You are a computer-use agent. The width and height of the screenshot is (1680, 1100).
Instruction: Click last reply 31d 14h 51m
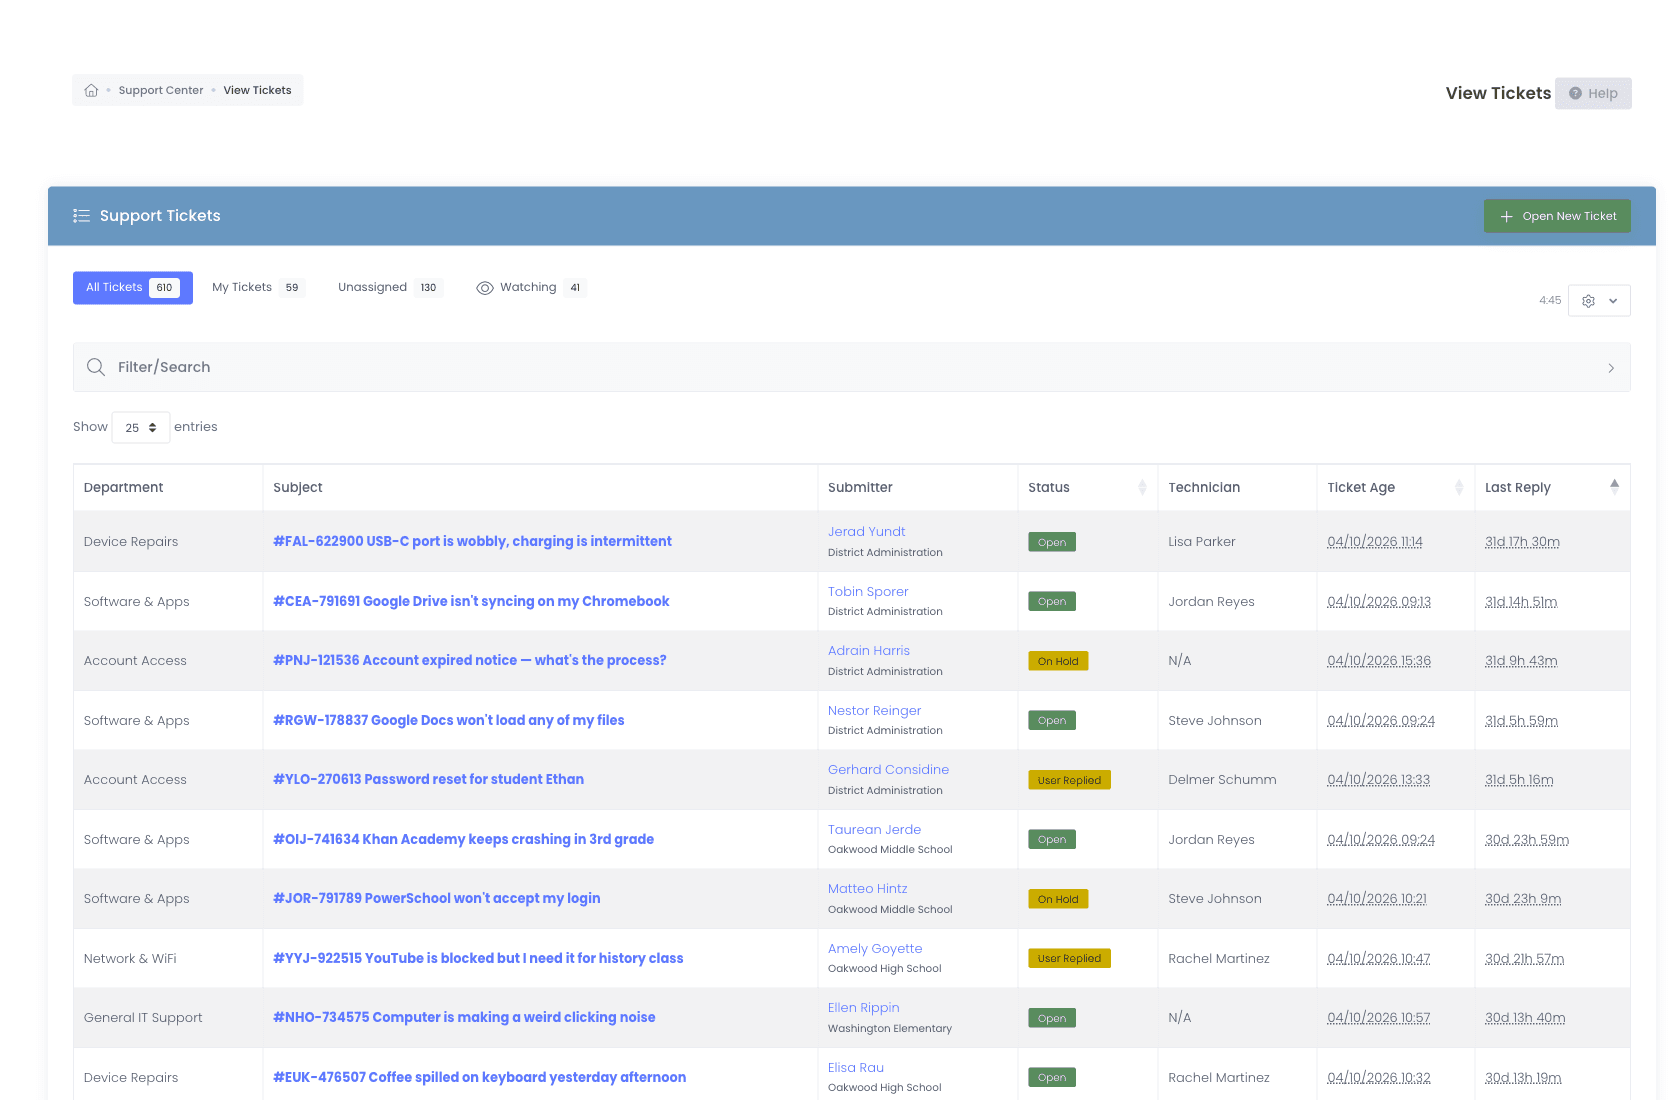click(1521, 602)
